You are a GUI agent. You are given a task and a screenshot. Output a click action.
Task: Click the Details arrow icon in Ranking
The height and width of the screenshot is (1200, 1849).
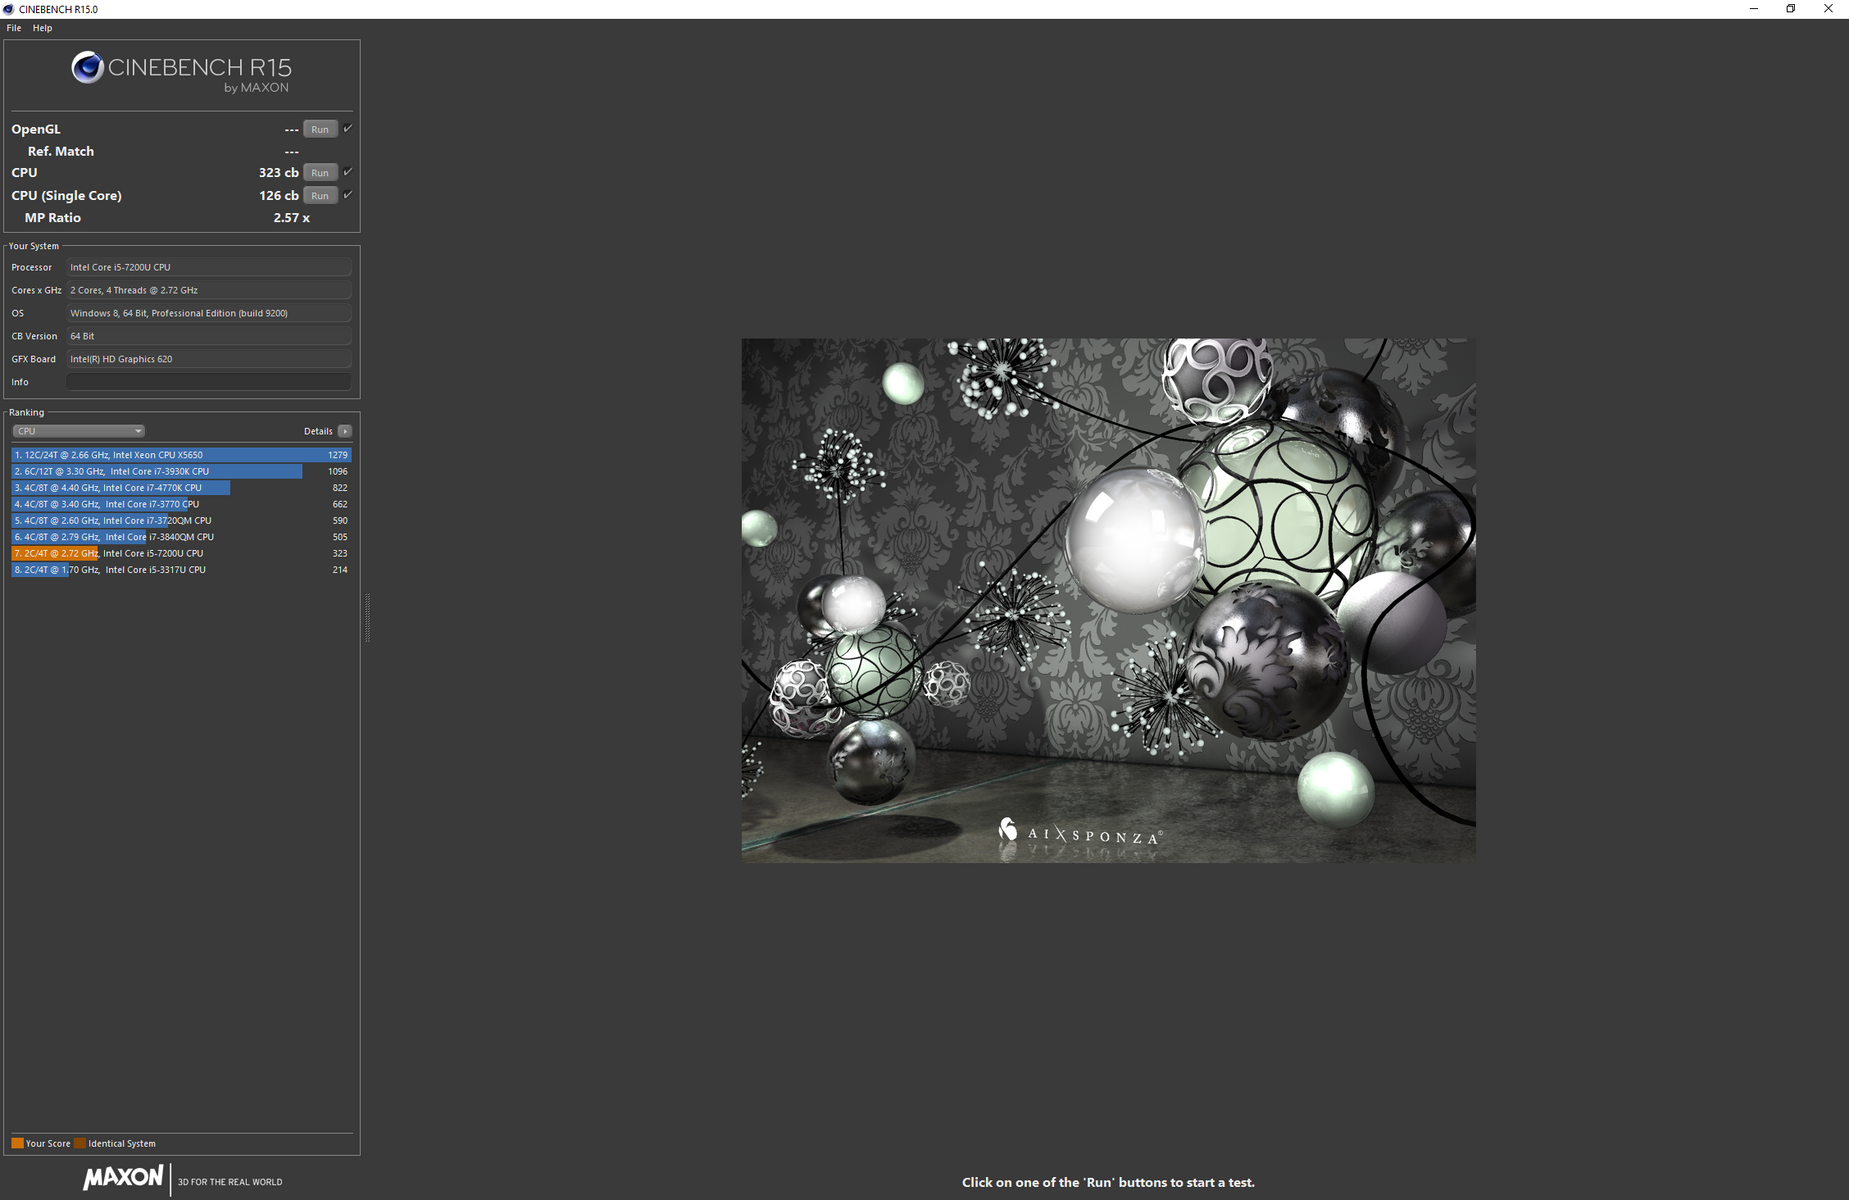pos(345,431)
